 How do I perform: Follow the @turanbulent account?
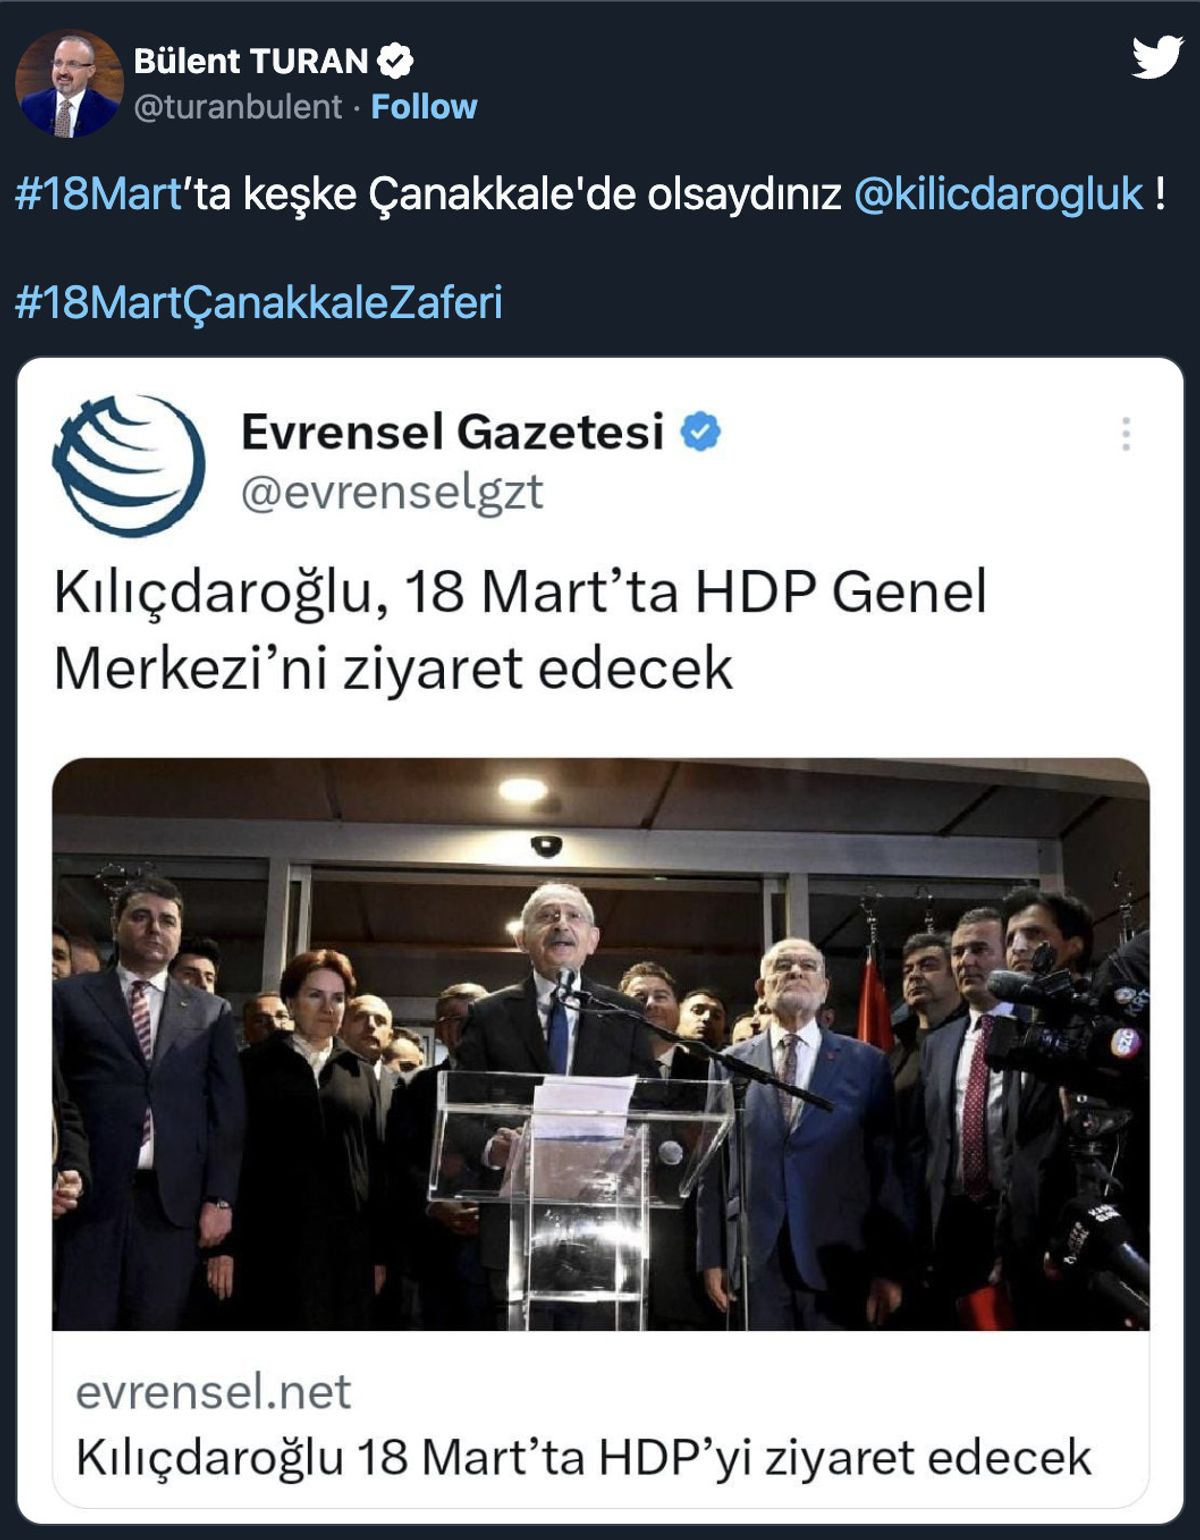coord(424,107)
